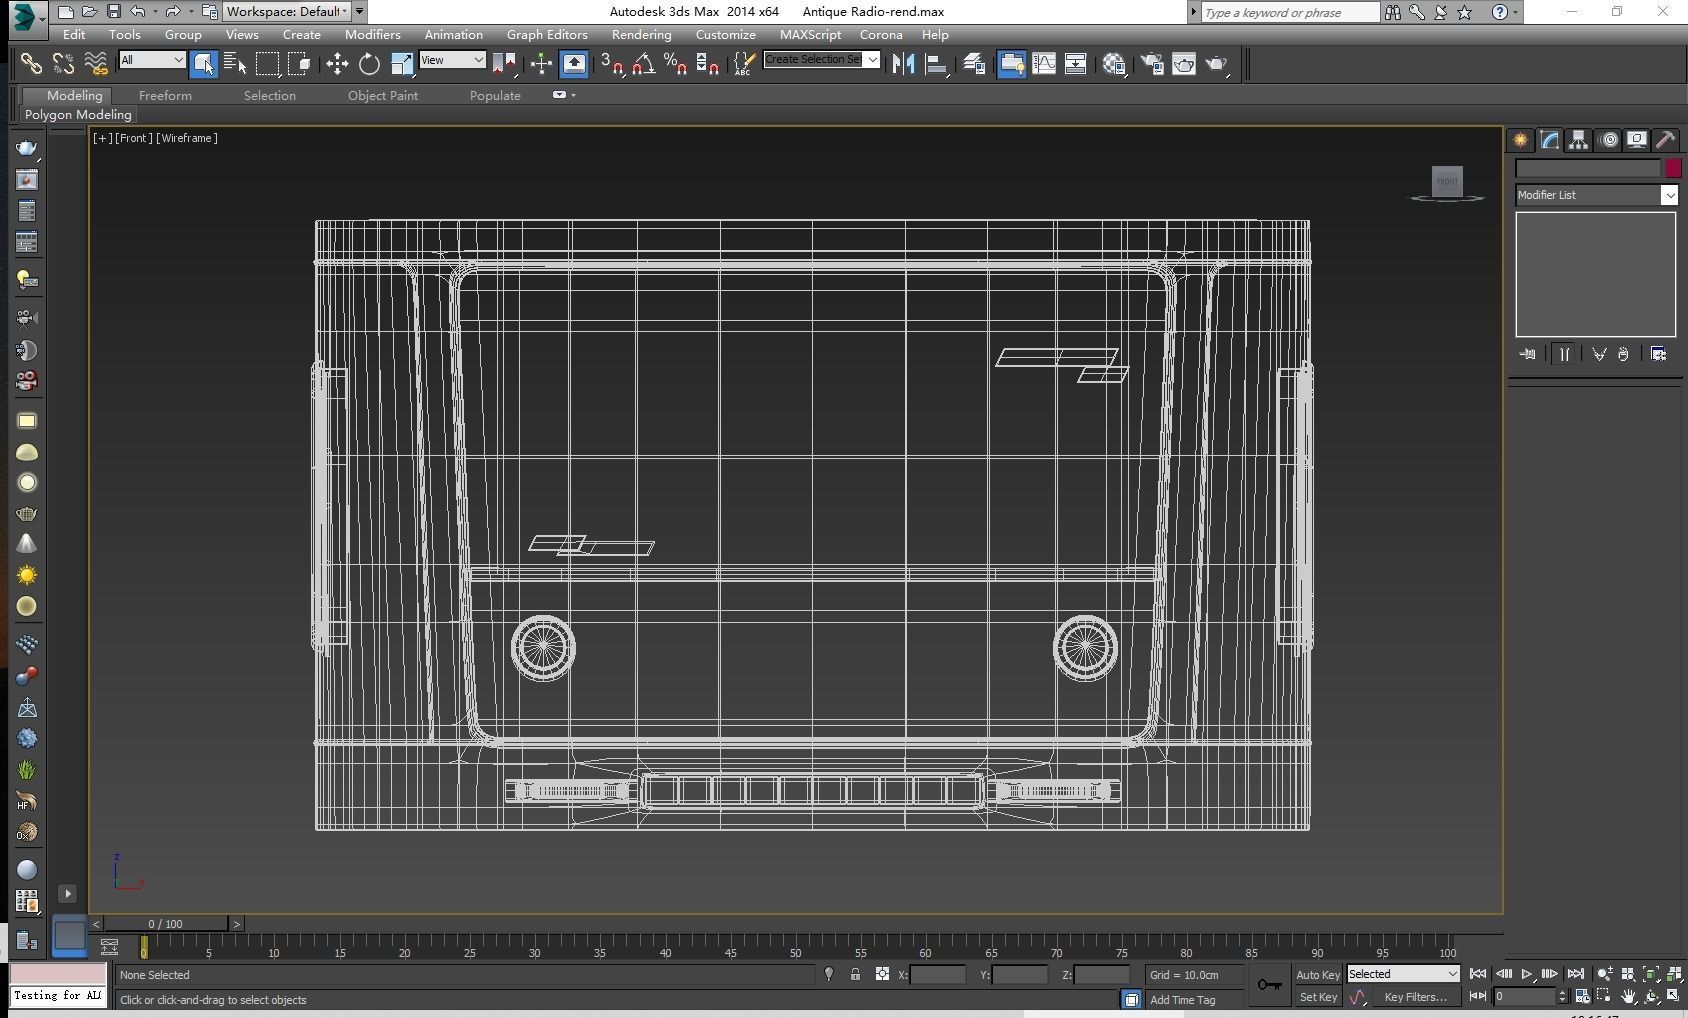Click the current frame number field

pos(1524,996)
